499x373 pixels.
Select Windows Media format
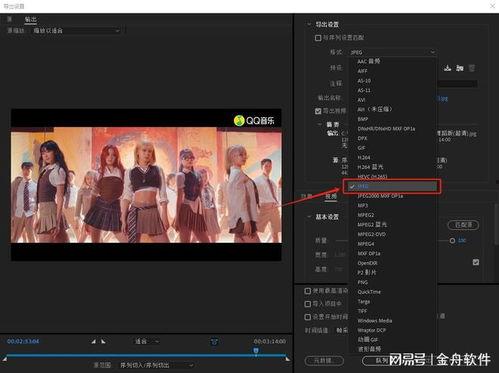point(375,321)
